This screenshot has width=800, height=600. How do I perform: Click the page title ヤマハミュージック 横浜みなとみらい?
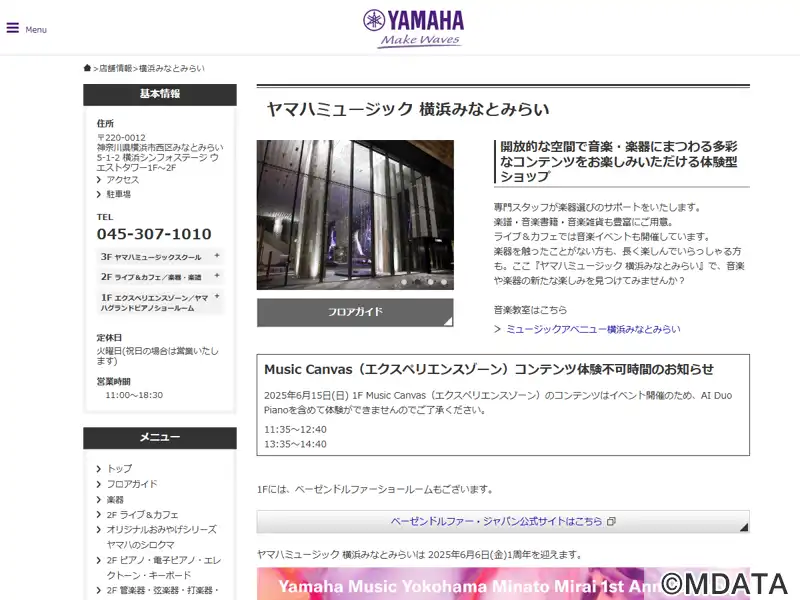pyautogui.click(x=408, y=109)
